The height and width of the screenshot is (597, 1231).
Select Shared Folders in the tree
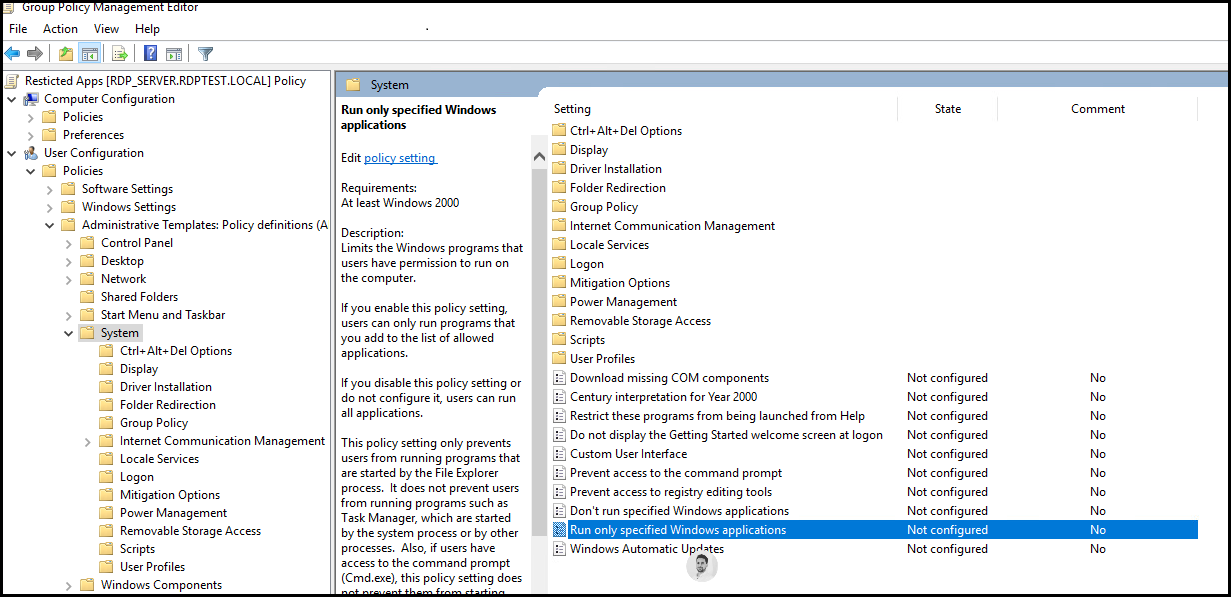point(139,297)
